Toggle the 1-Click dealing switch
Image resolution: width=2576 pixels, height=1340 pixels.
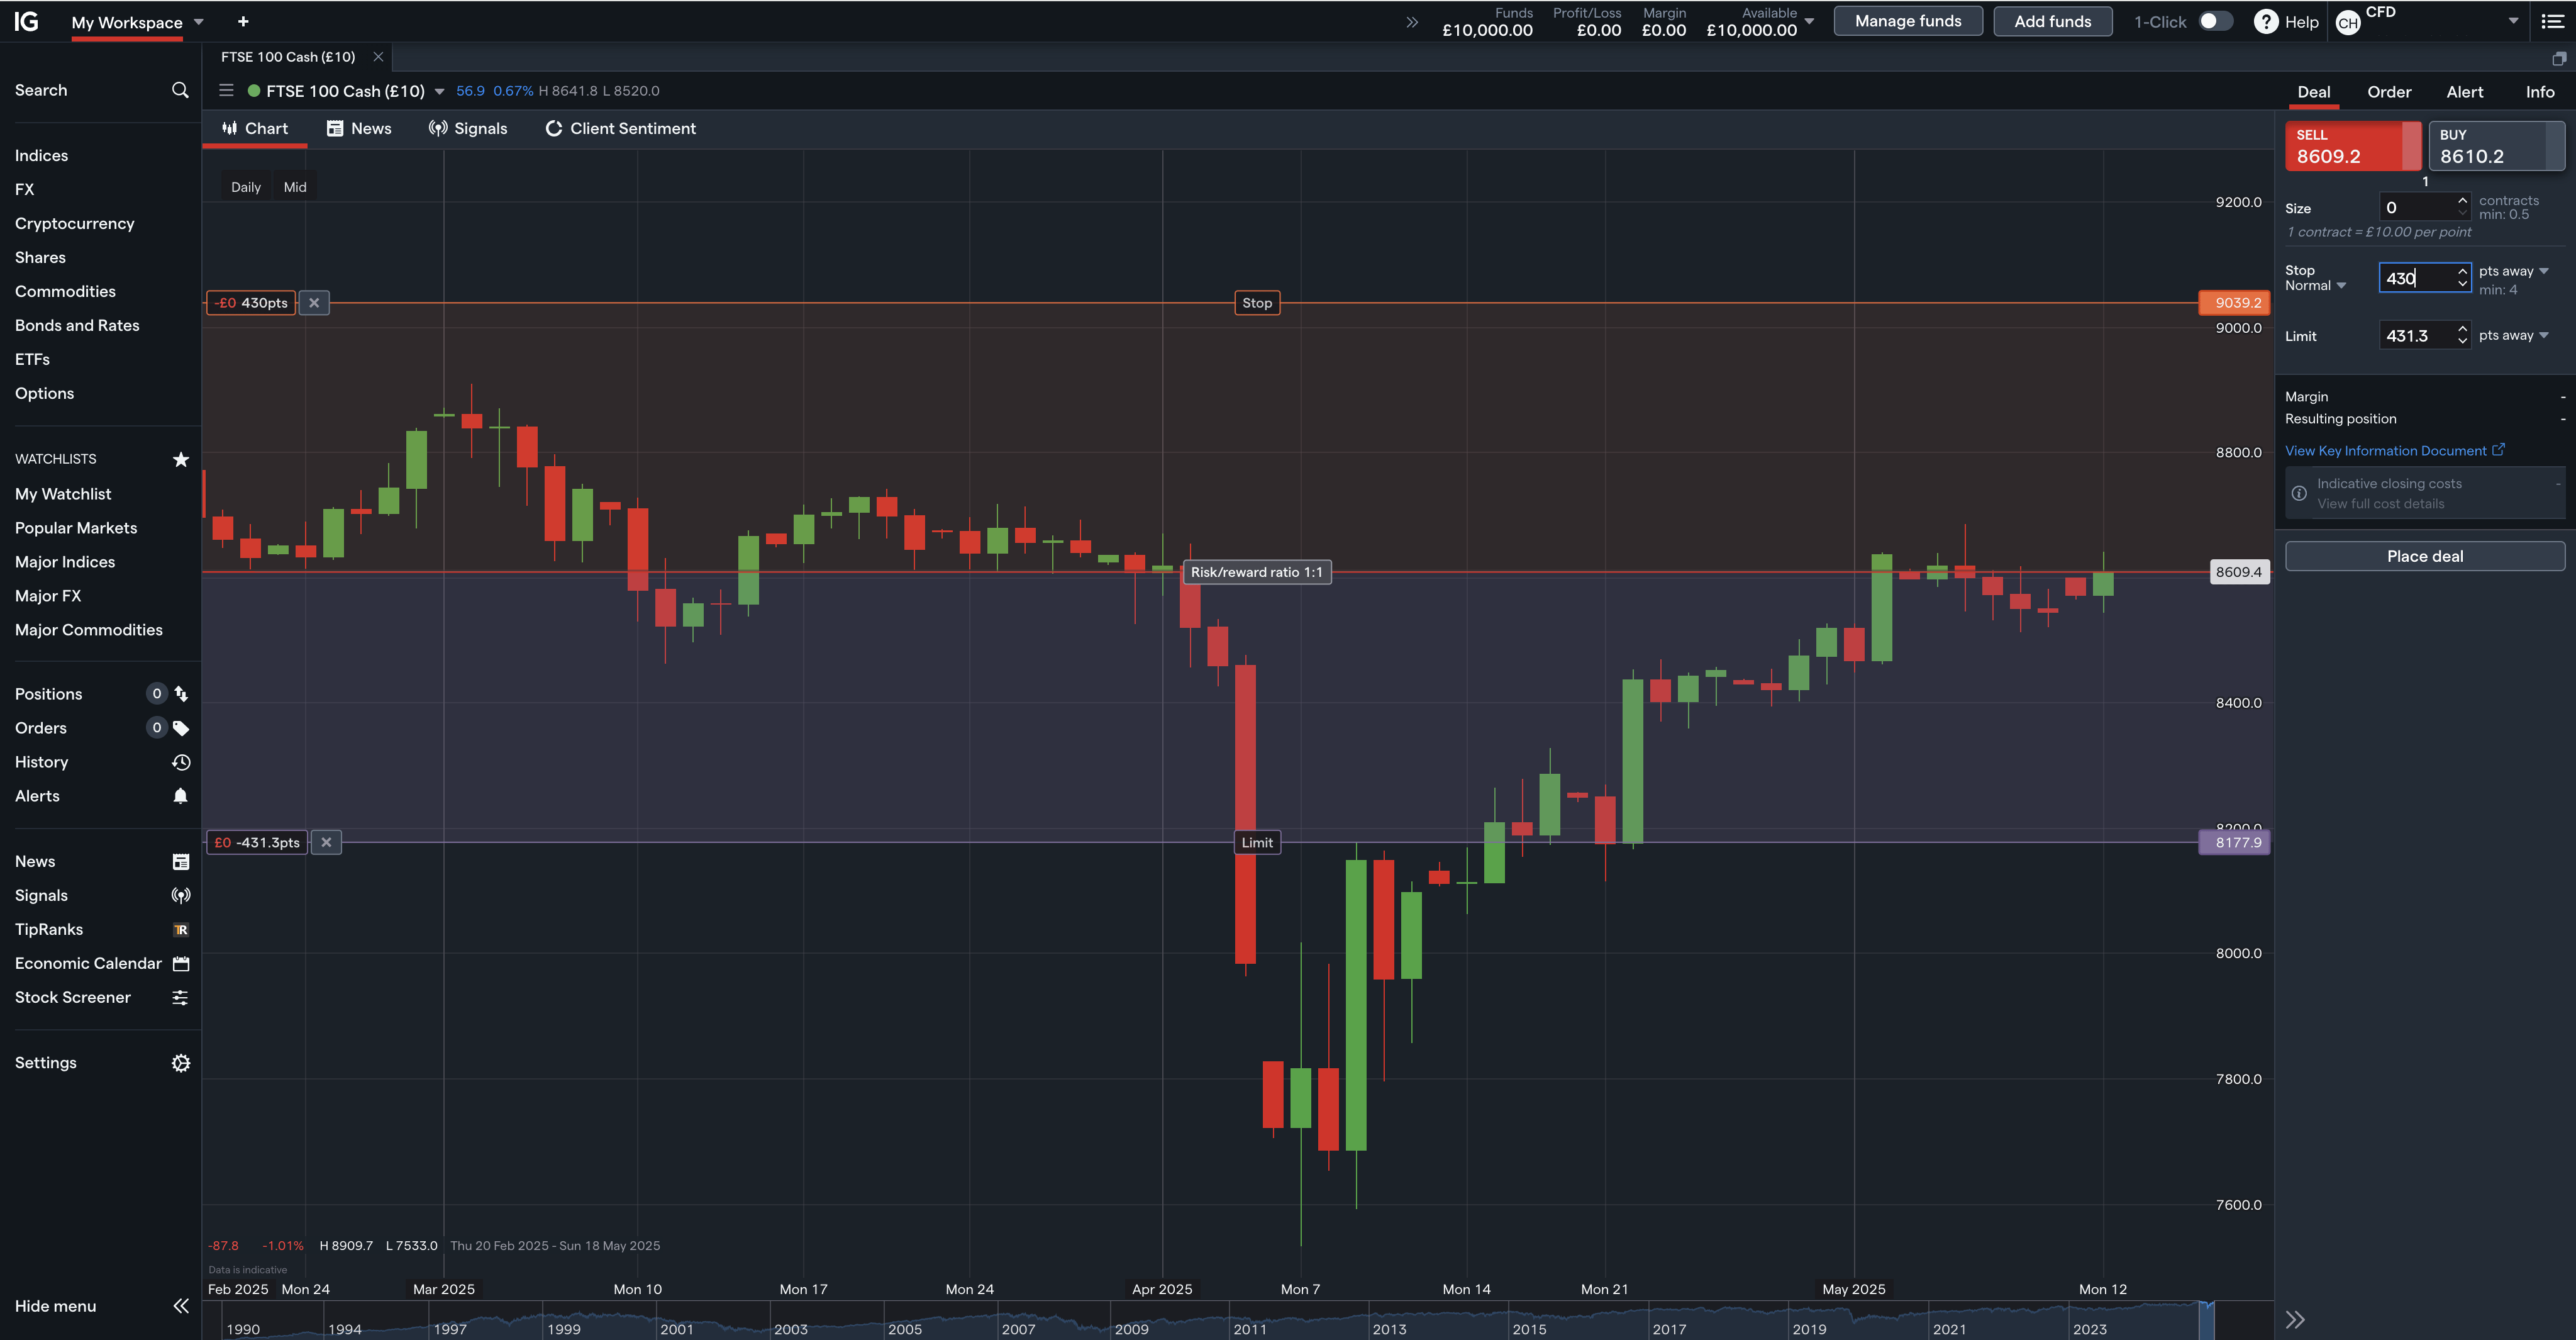coord(2215,21)
